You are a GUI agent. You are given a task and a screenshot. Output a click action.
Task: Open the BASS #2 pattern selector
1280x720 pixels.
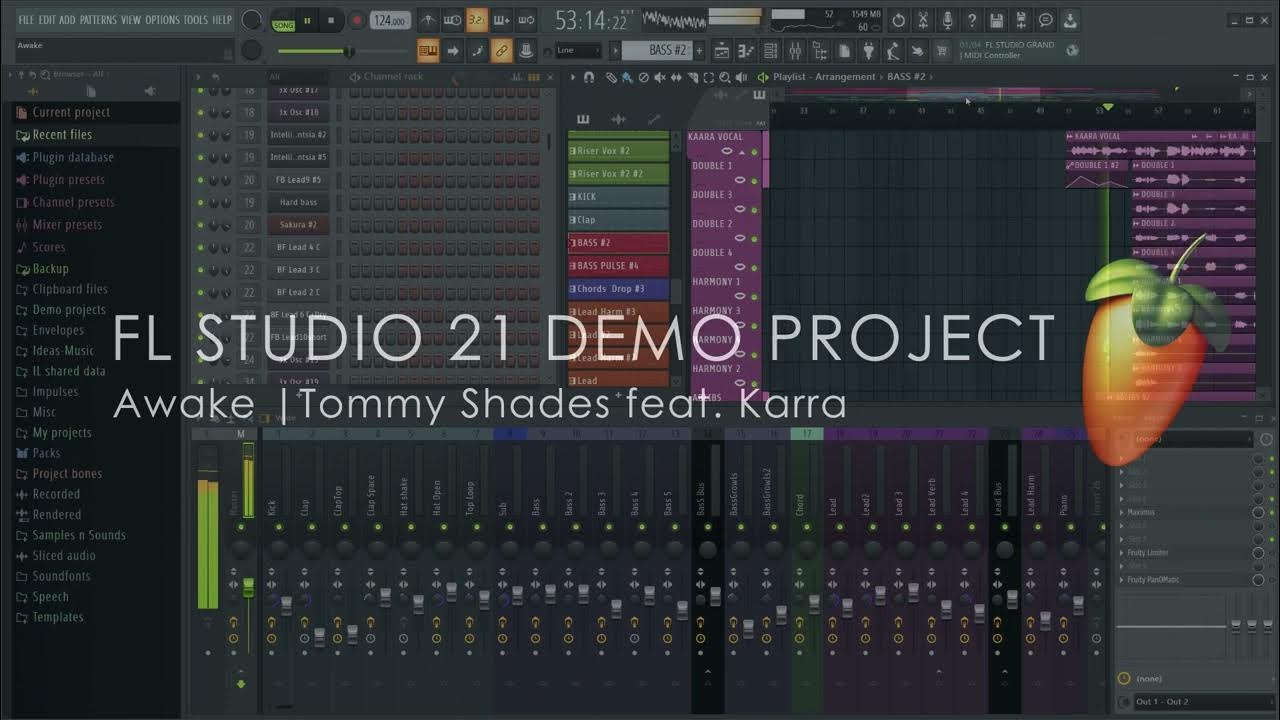656,51
